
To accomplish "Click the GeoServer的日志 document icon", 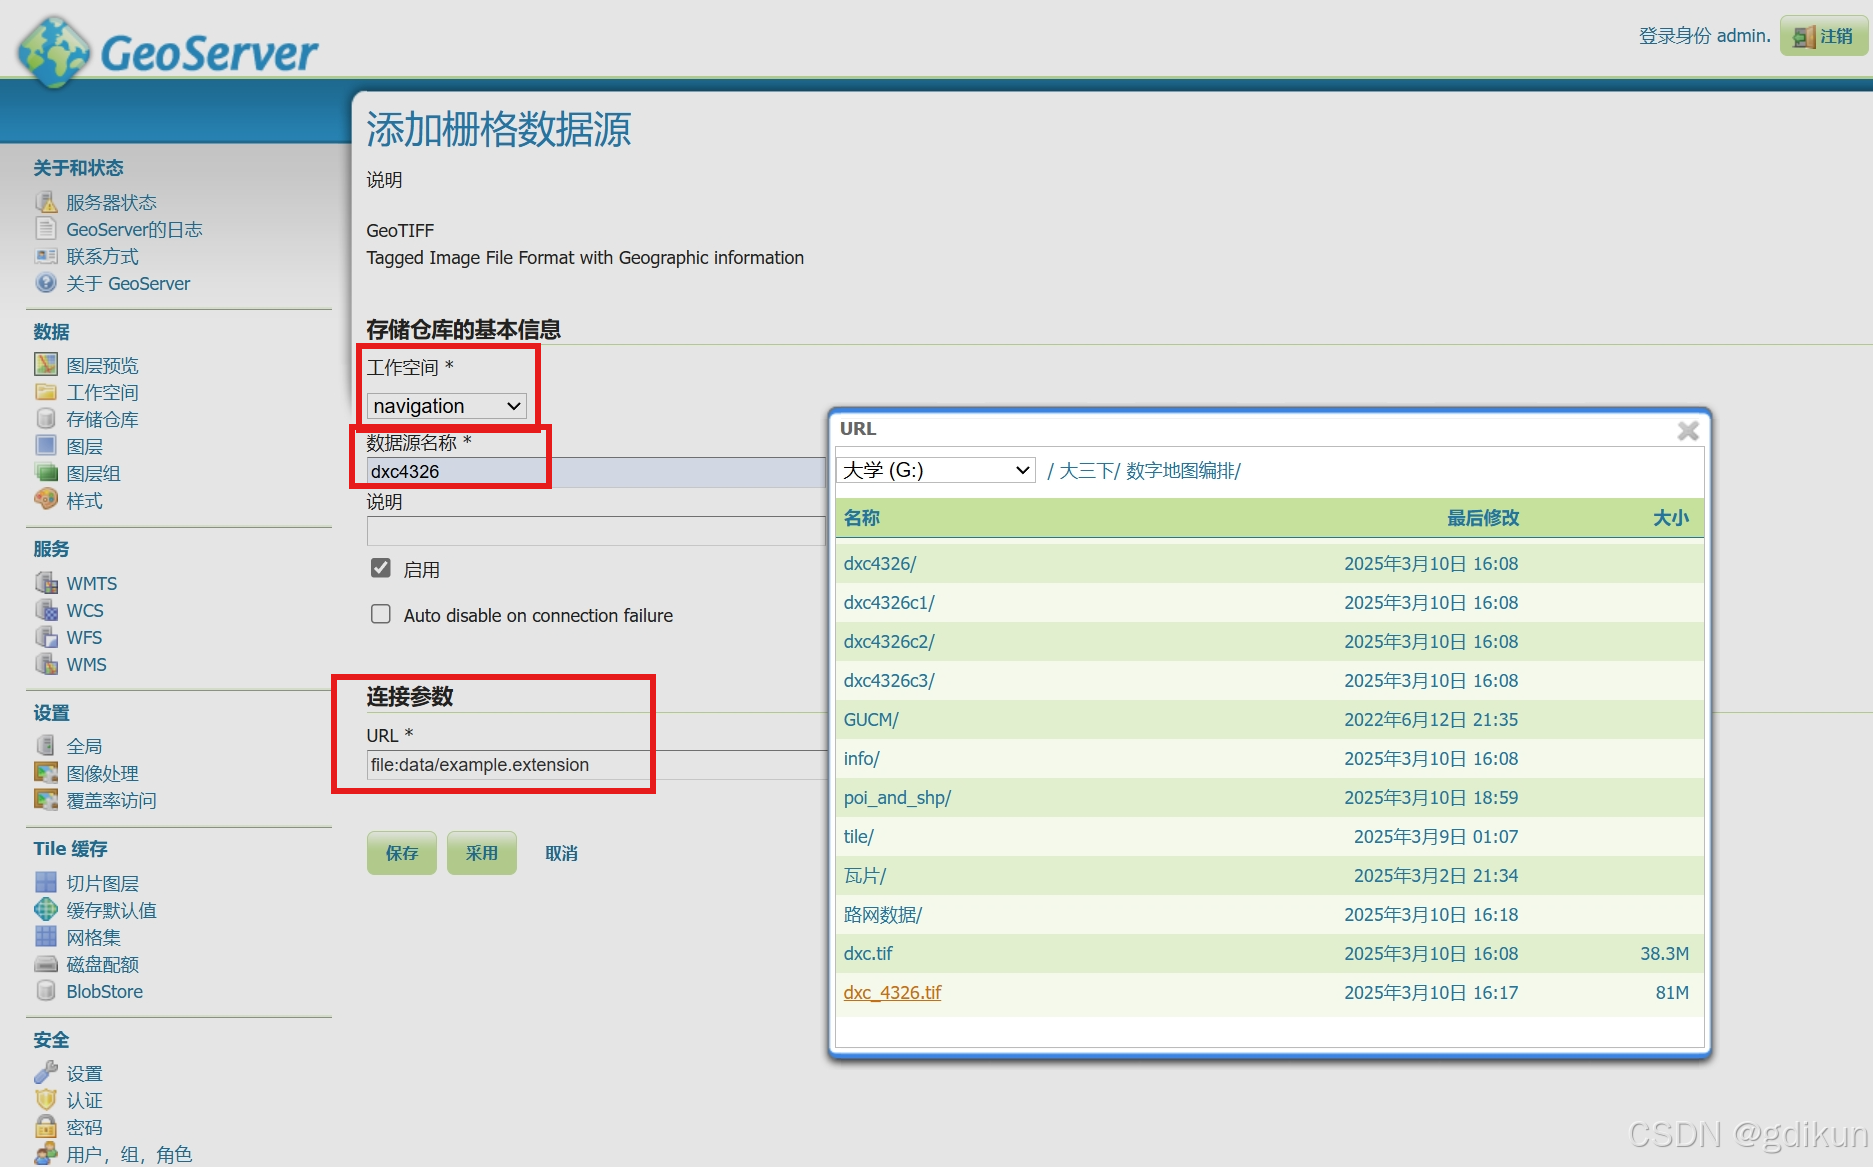I will tap(46, 229).
